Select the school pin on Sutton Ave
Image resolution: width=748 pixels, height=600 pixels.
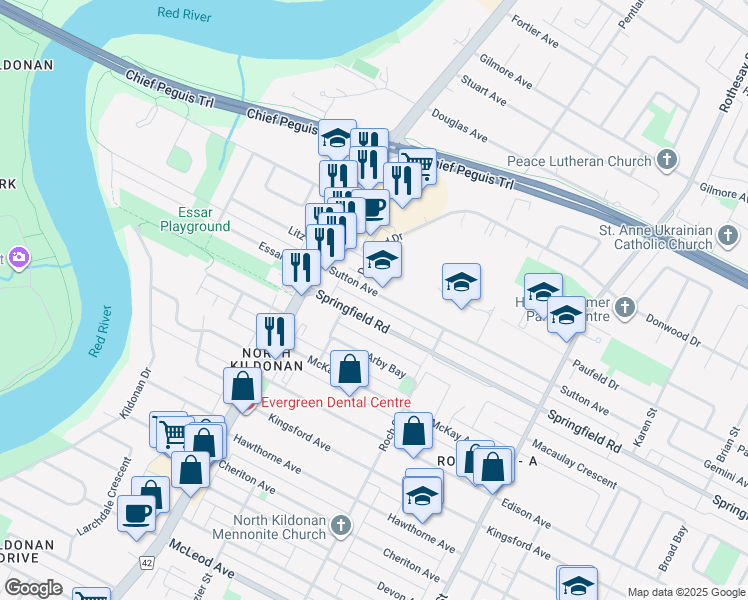click(x=382, y=262)
